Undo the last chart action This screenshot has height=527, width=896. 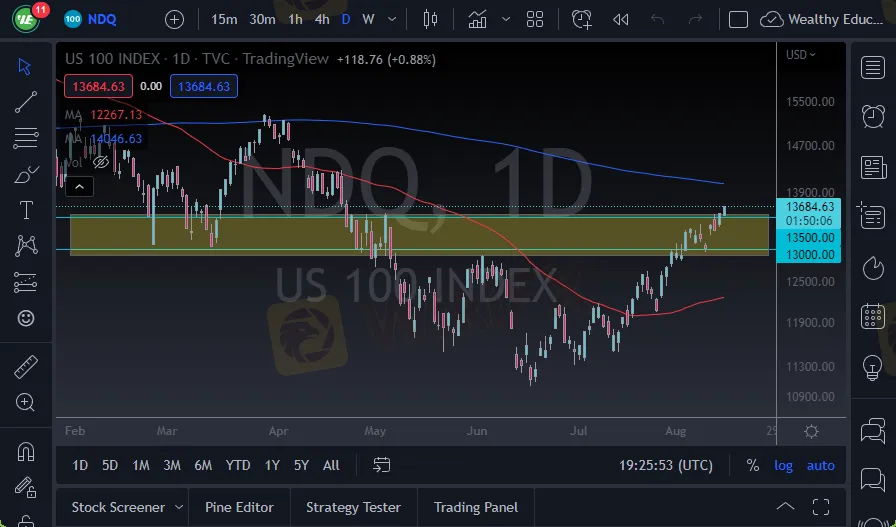(658, 19)
